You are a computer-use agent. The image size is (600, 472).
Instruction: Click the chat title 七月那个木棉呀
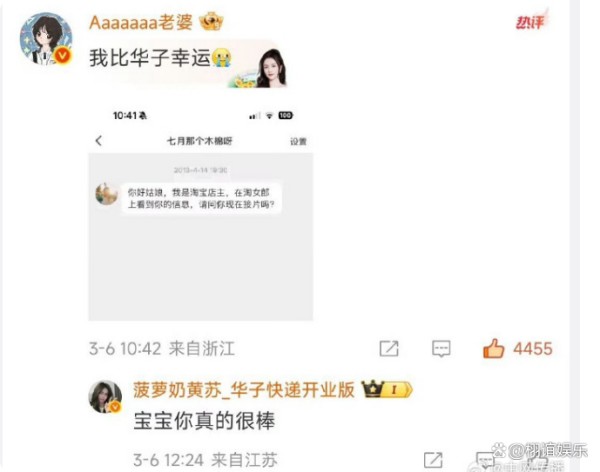(x=200, y=141)
